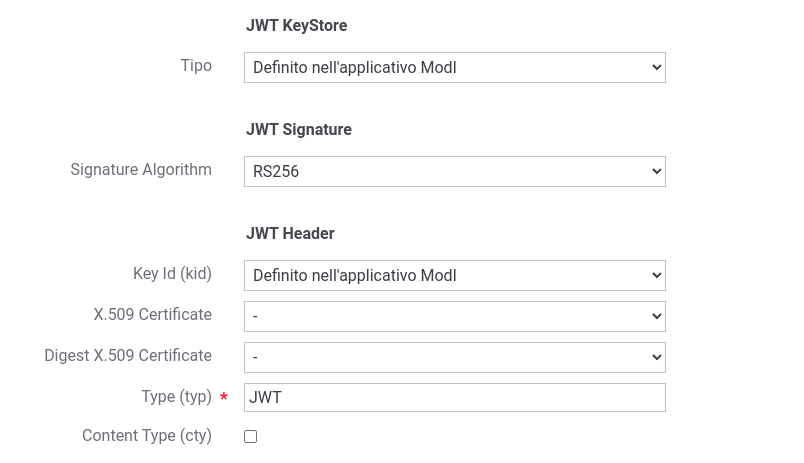Open the Tipo keystore dropdown

454,67
